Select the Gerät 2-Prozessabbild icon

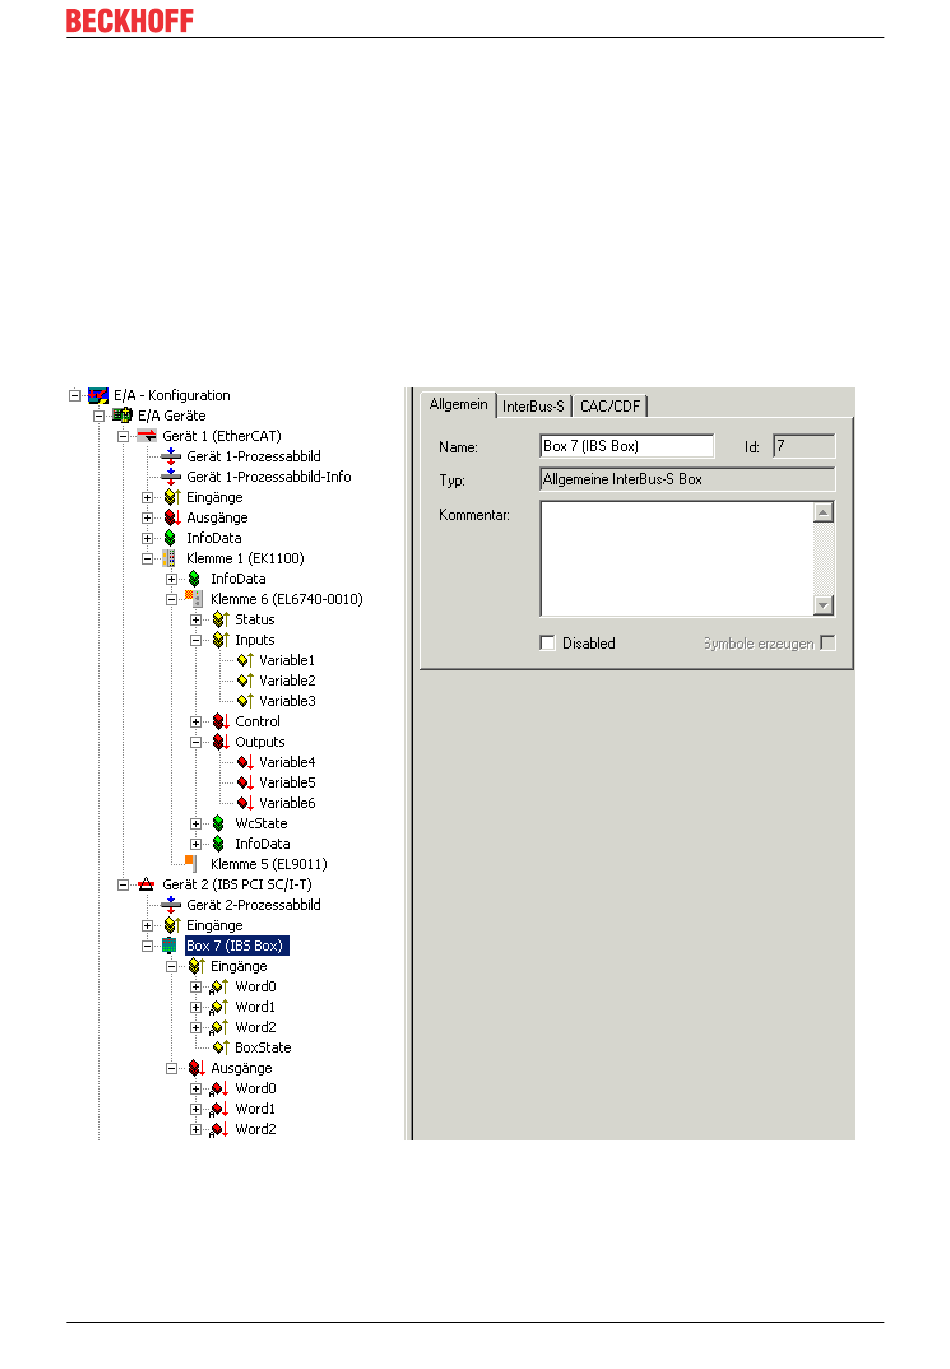pos(171,905)
